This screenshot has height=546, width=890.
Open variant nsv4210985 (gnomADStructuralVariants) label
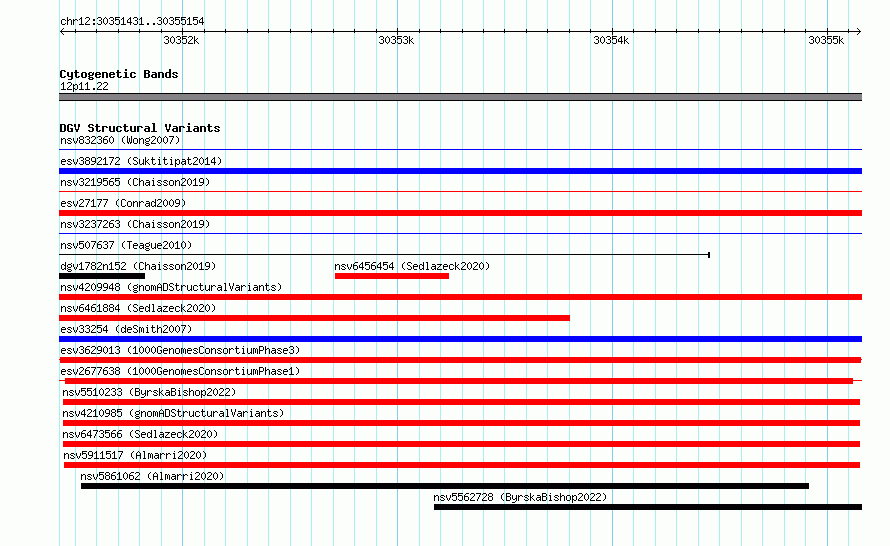point(173,413)
